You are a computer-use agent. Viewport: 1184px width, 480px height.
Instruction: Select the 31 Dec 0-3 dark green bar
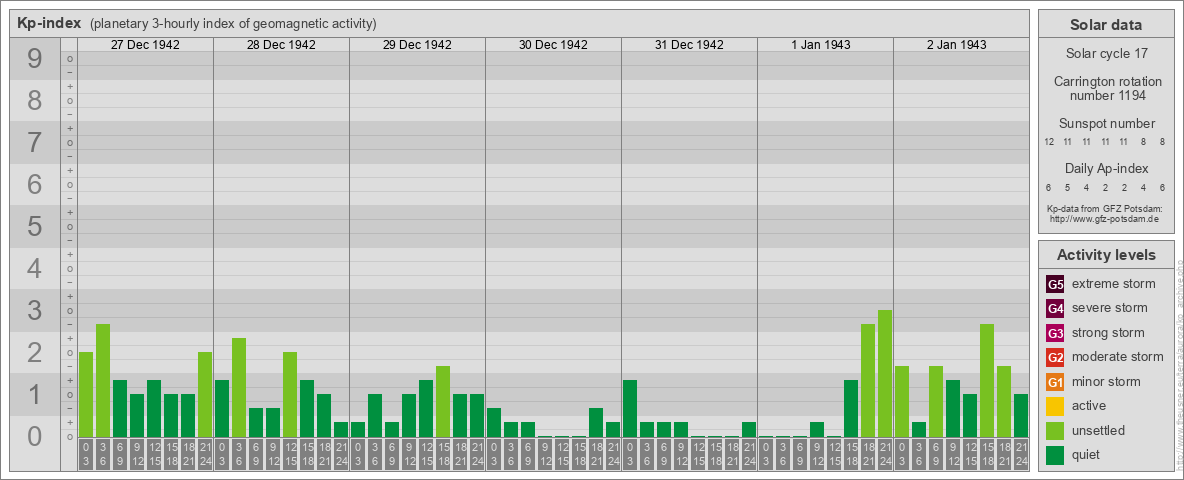coord(630,408)
